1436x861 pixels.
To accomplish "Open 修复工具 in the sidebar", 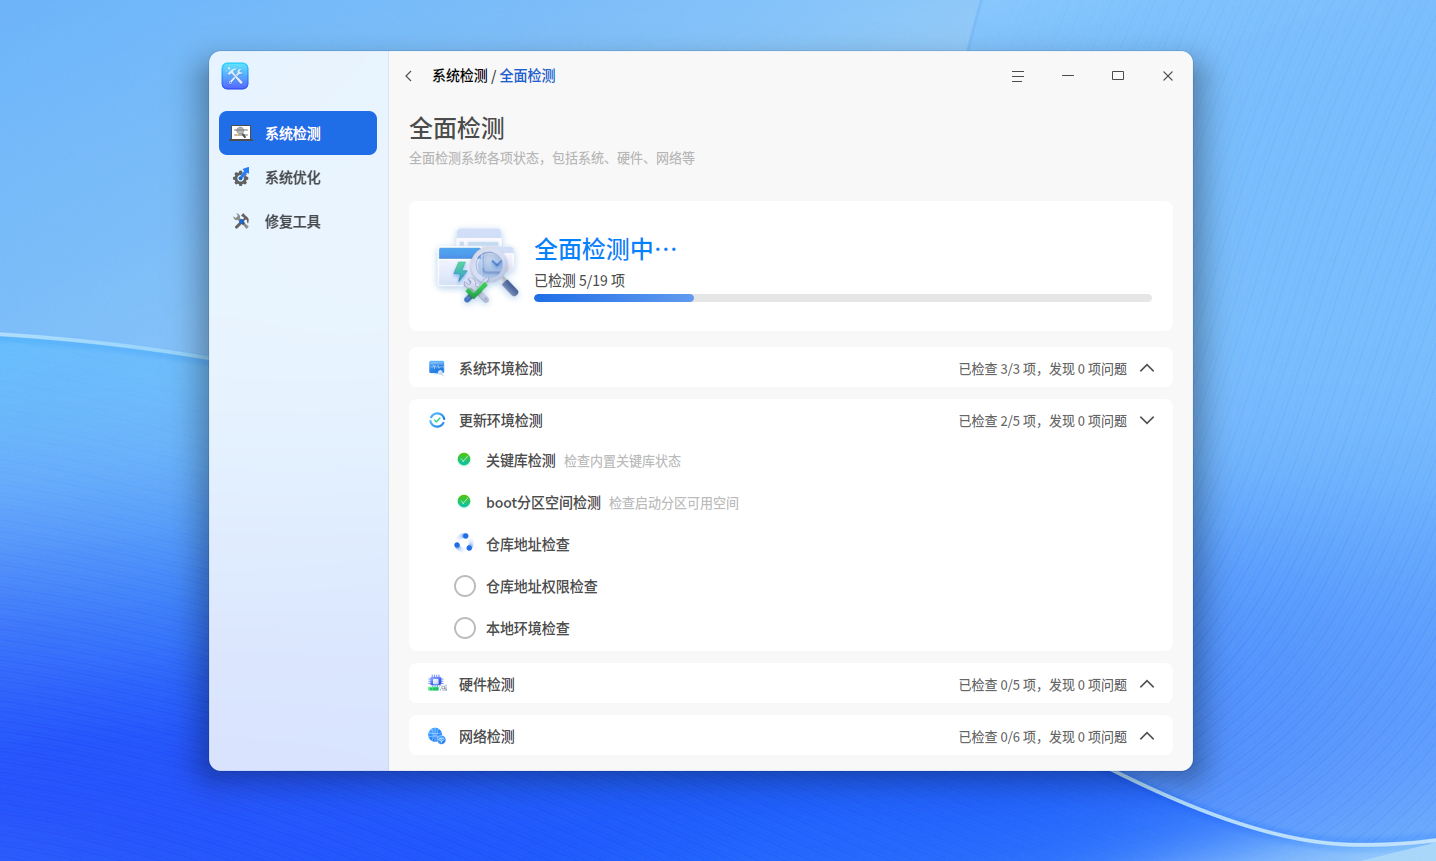I will point(298,221).
